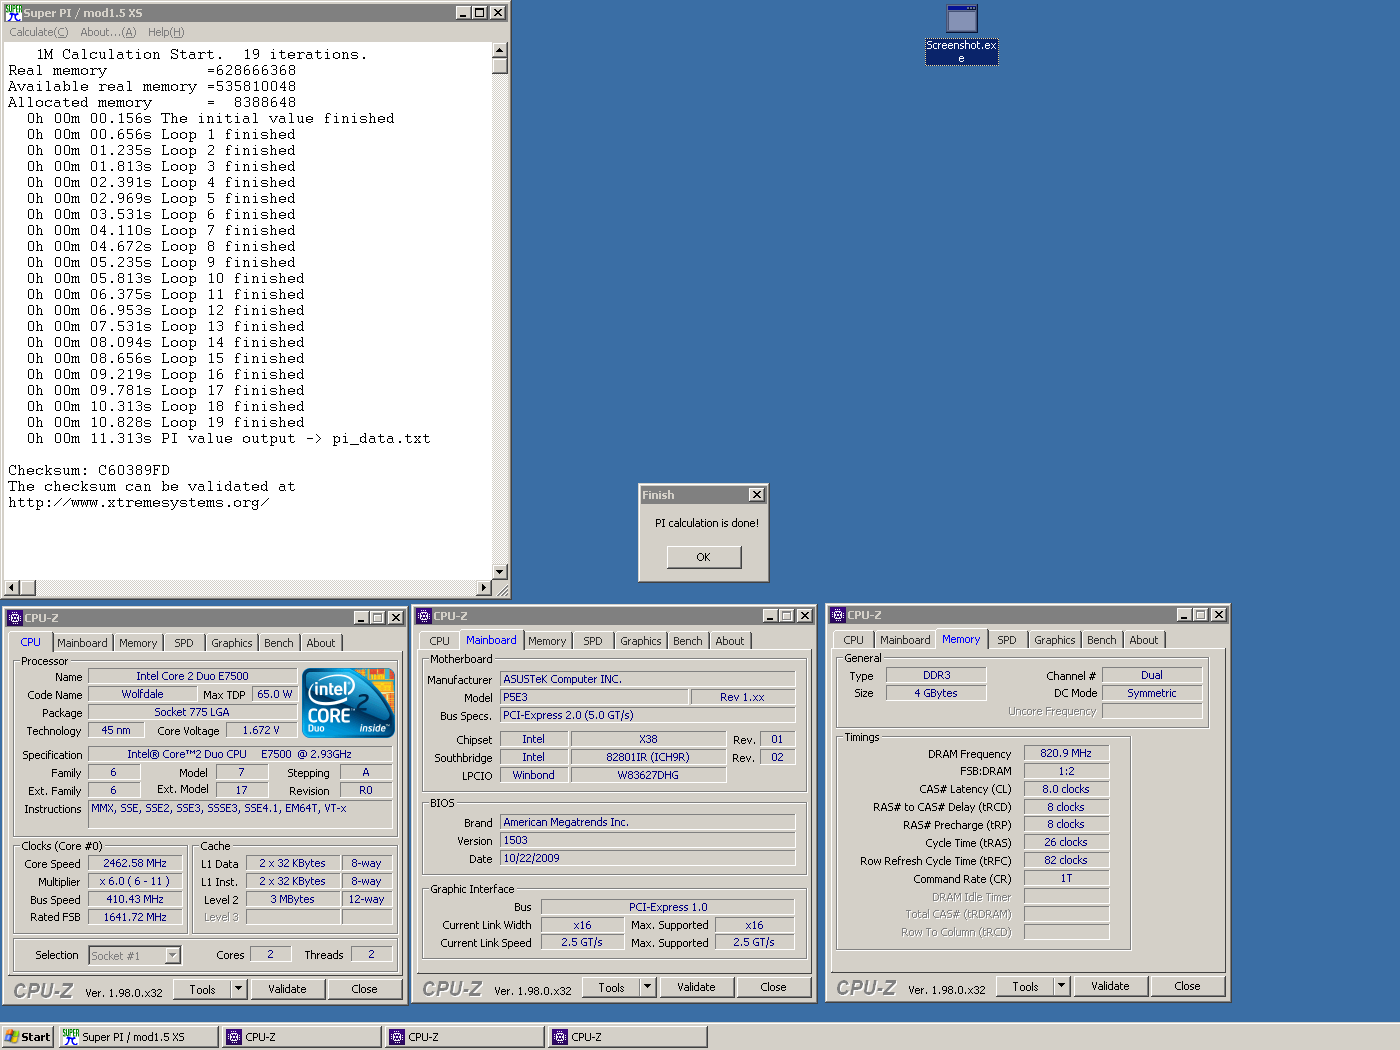1400x1050 pixels.
Task: Click Super PI horizontal scroll left arrow
Action: pyautogui.click(x=12, y=588)
